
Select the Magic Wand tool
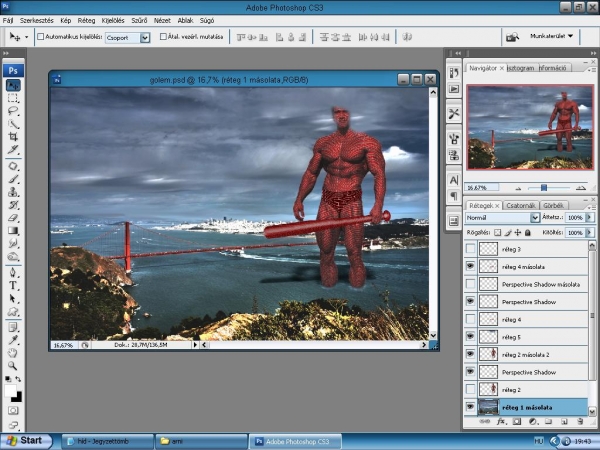tap(13, 124)
